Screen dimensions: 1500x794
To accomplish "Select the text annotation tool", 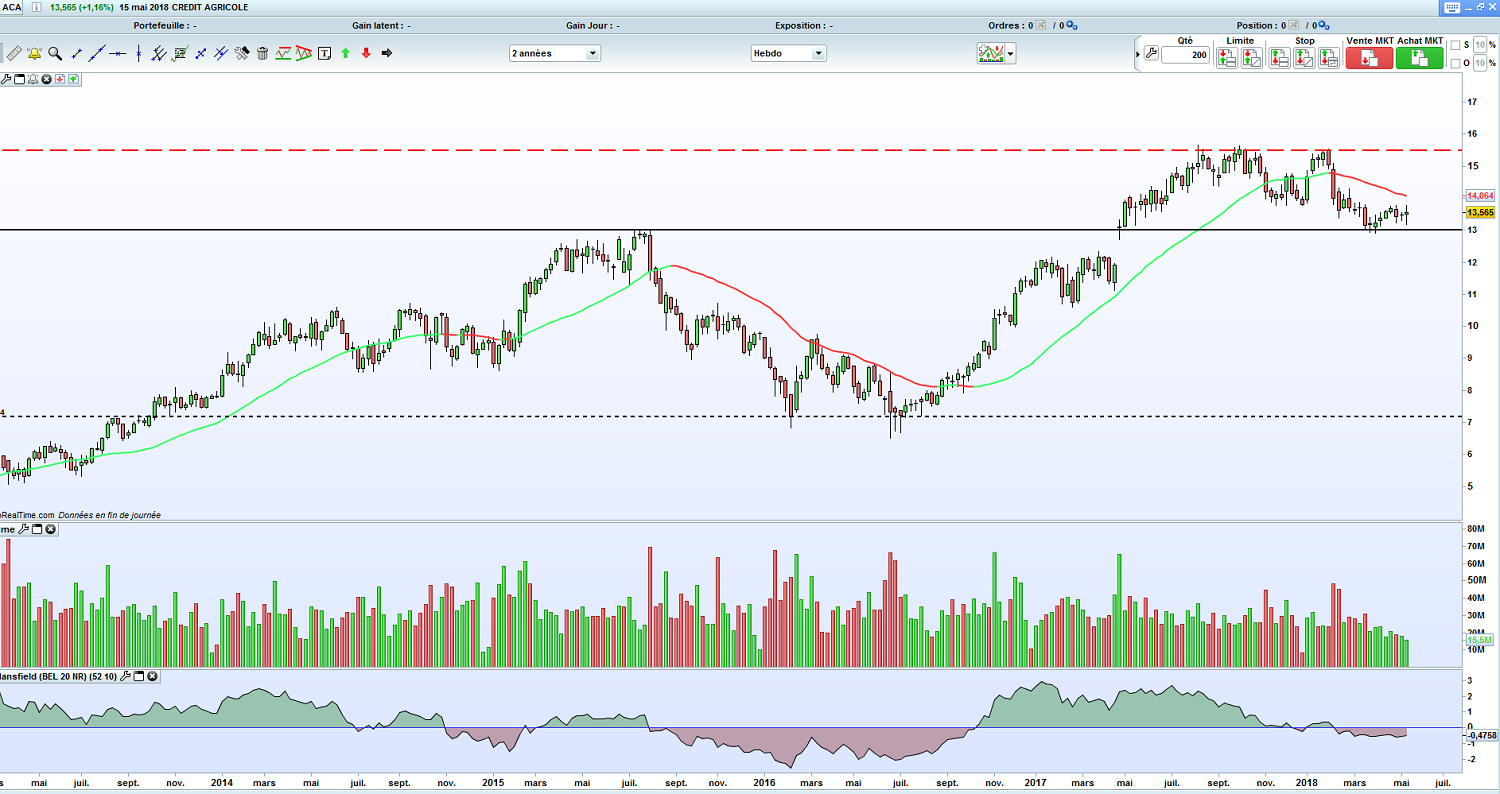I will tap(324, 53).
